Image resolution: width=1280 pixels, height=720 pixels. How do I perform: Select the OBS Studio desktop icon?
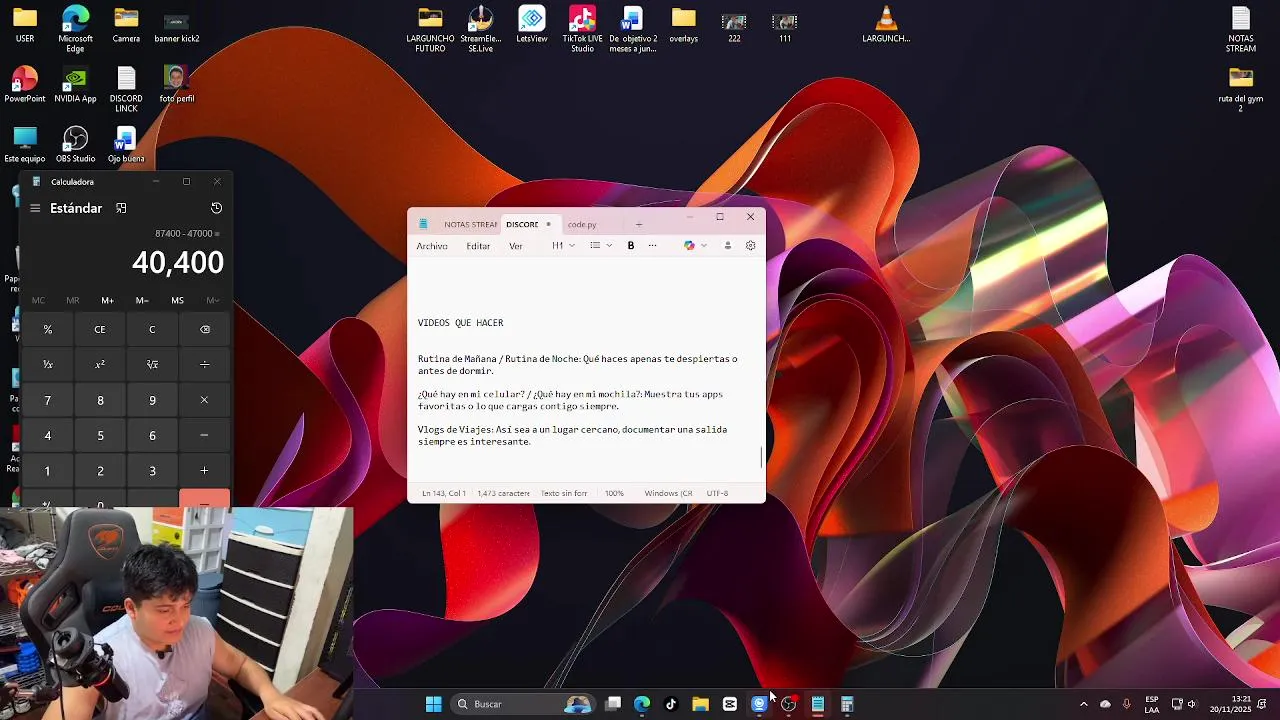75,145
